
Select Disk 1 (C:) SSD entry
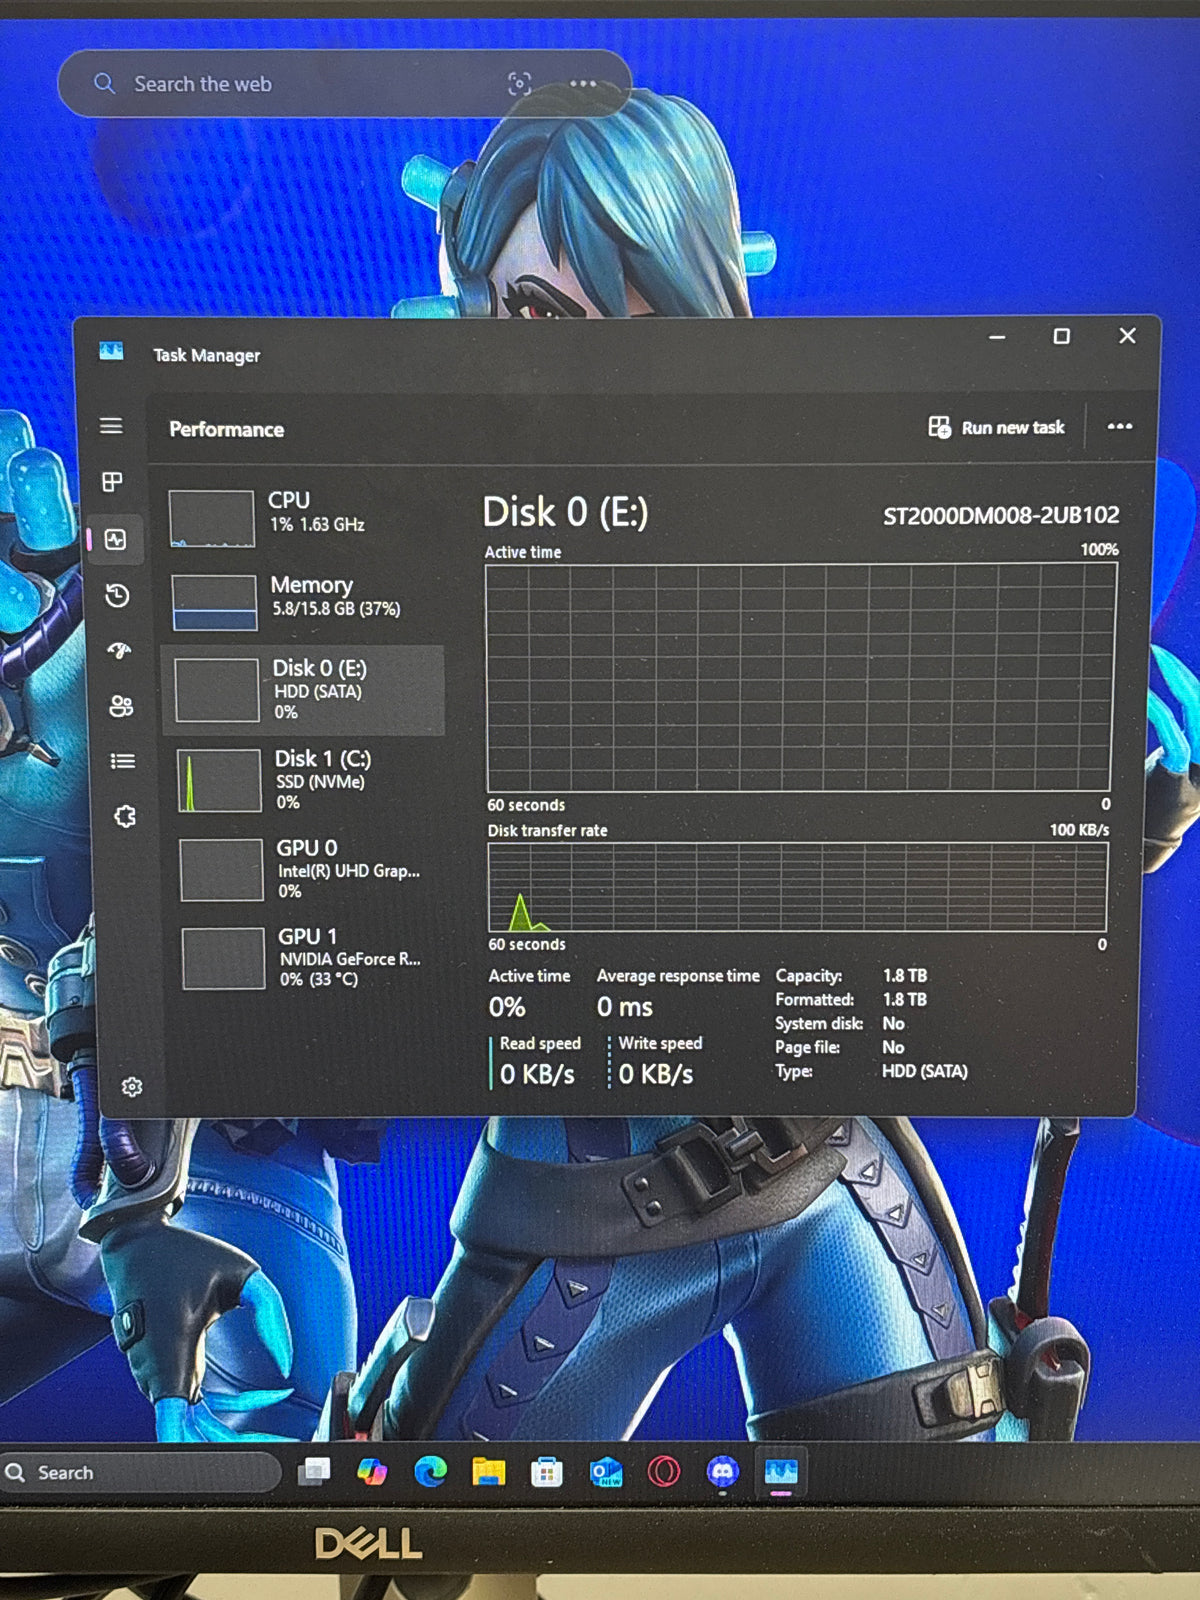click(306, 780)
